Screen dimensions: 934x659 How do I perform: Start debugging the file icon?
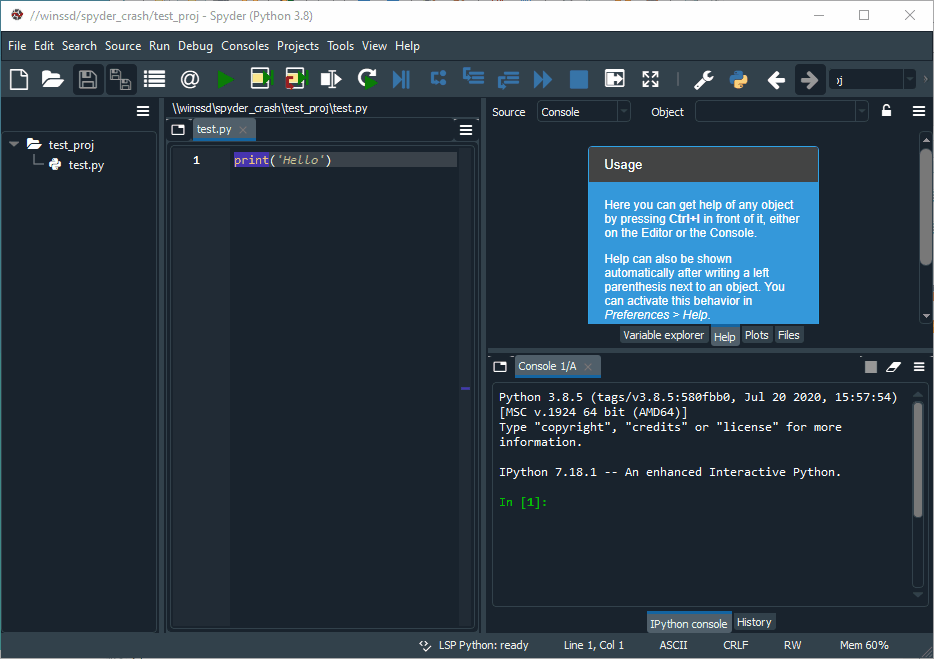click(x=401, y=79)
